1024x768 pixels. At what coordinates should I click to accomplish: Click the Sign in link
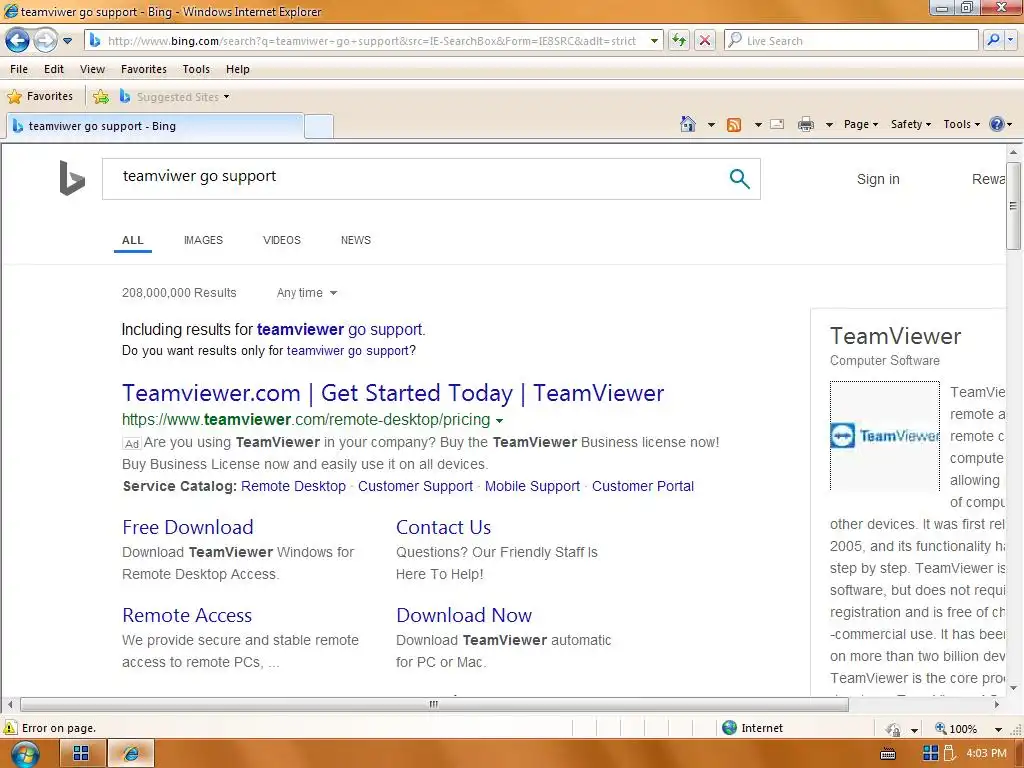click(x=878, y=179)
